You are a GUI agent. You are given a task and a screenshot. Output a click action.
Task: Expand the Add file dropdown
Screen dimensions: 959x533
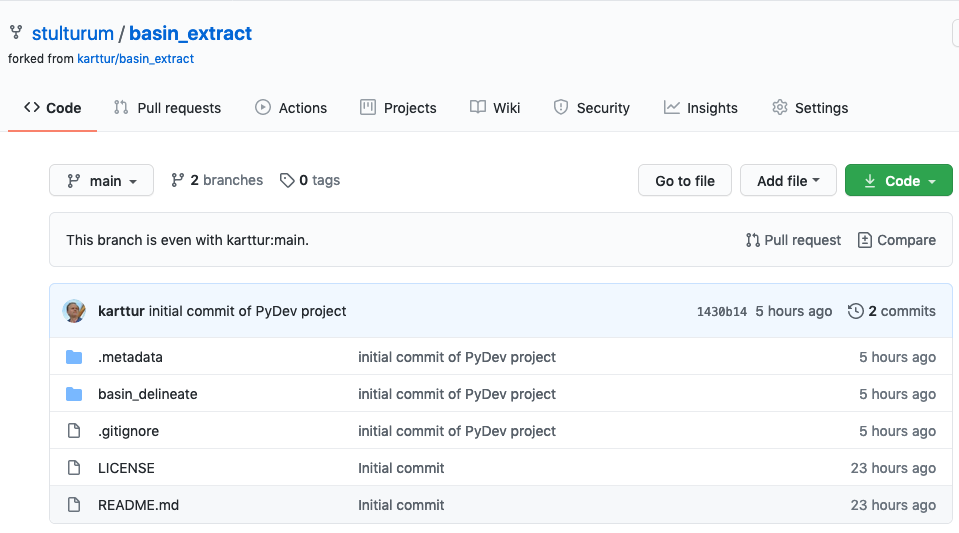788,181
